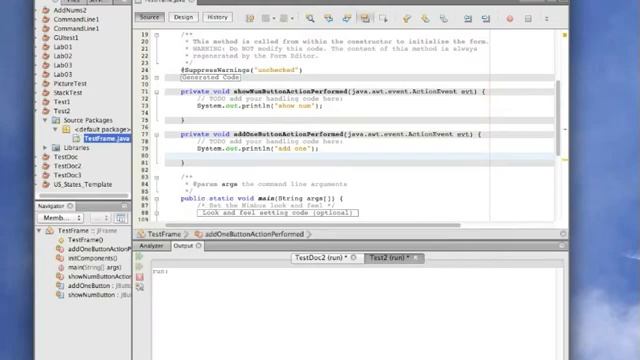
Task: Minimize the Navigator panel via its corner icon
Action: [x=124, y=206]
